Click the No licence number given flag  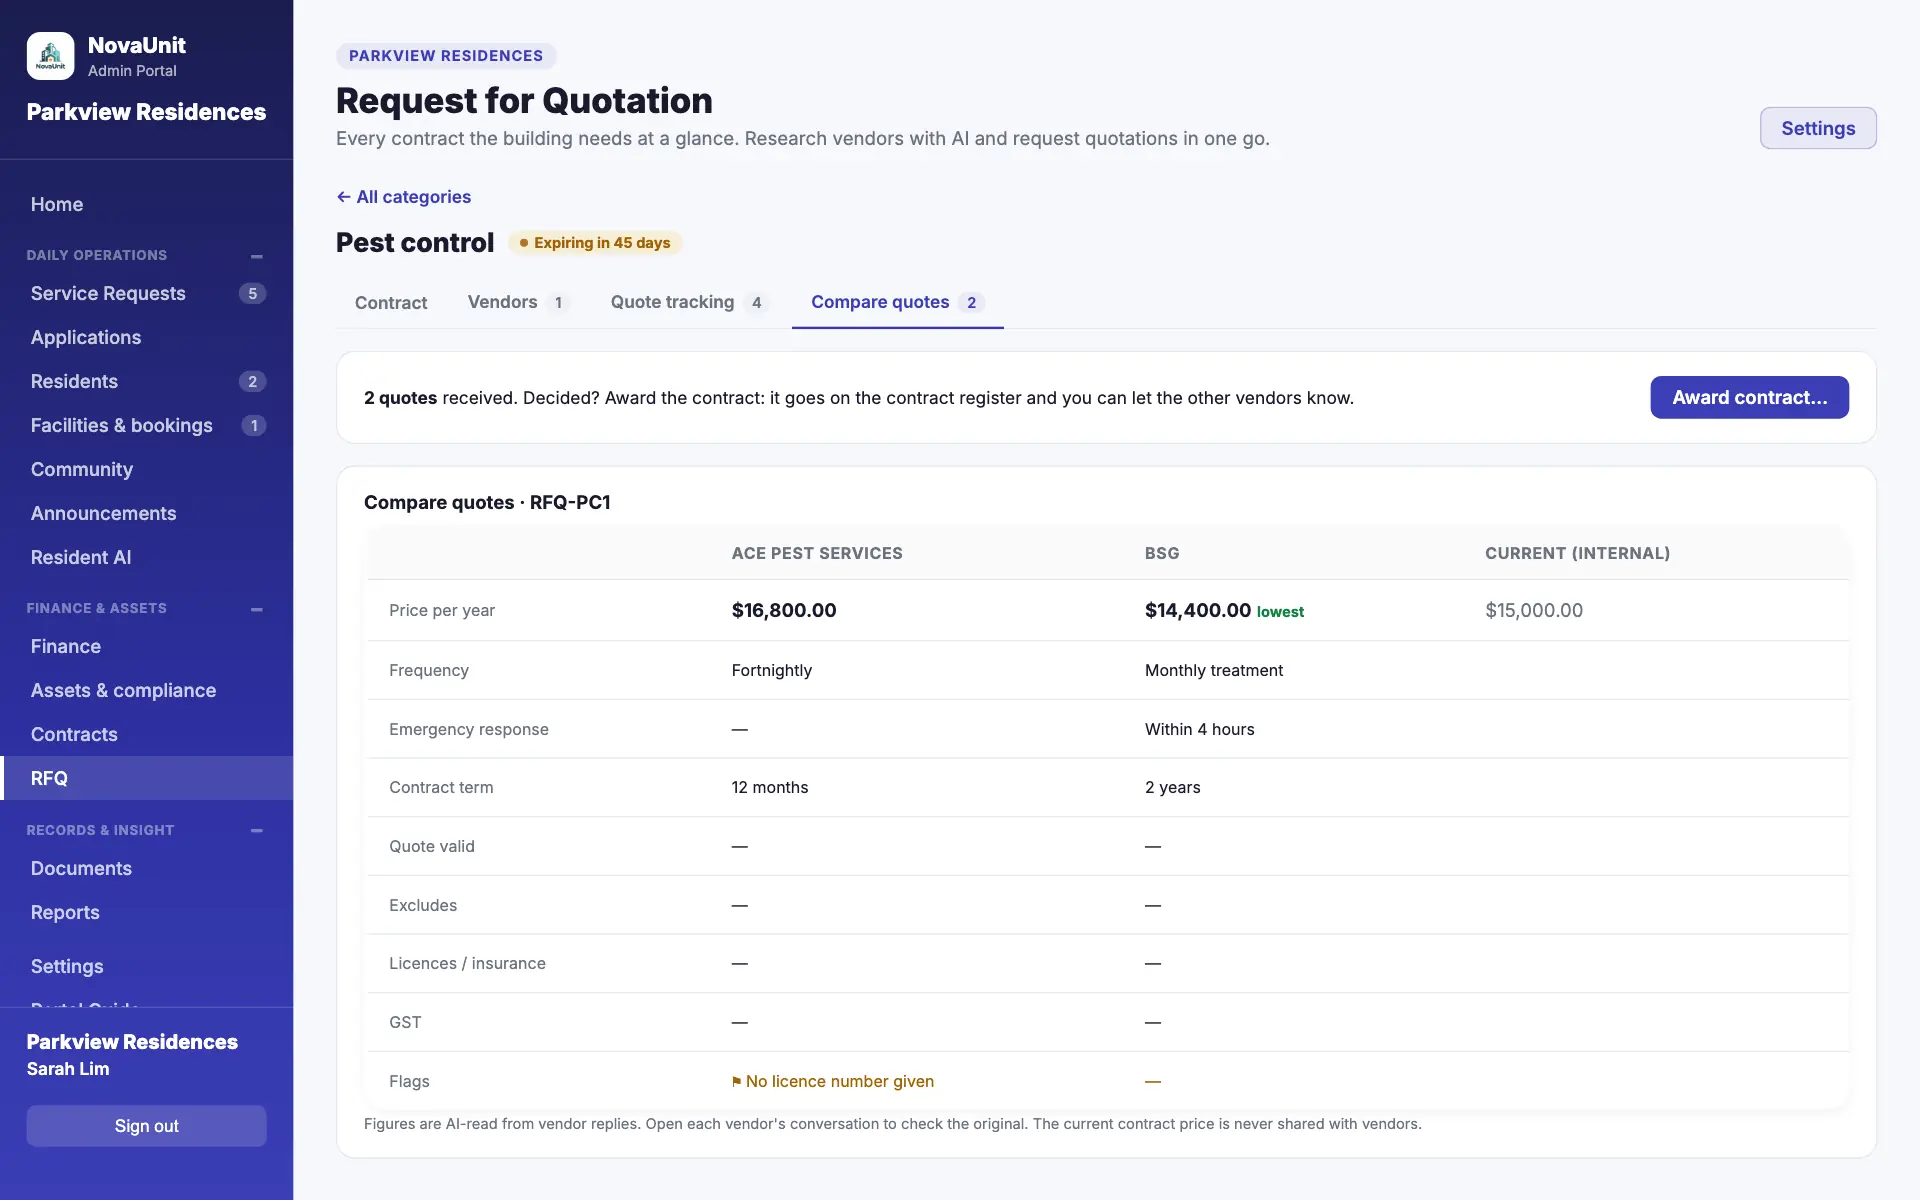point(833,1081)
